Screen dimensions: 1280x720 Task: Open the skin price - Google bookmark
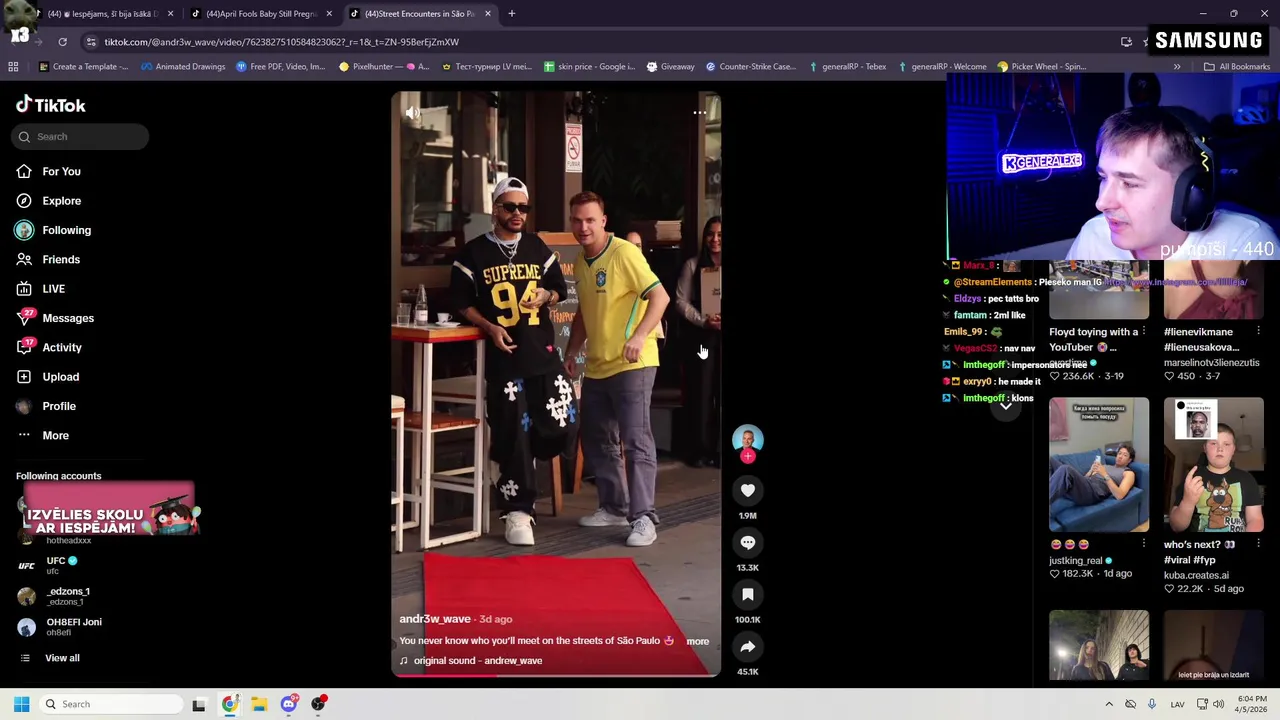point(589,67)
